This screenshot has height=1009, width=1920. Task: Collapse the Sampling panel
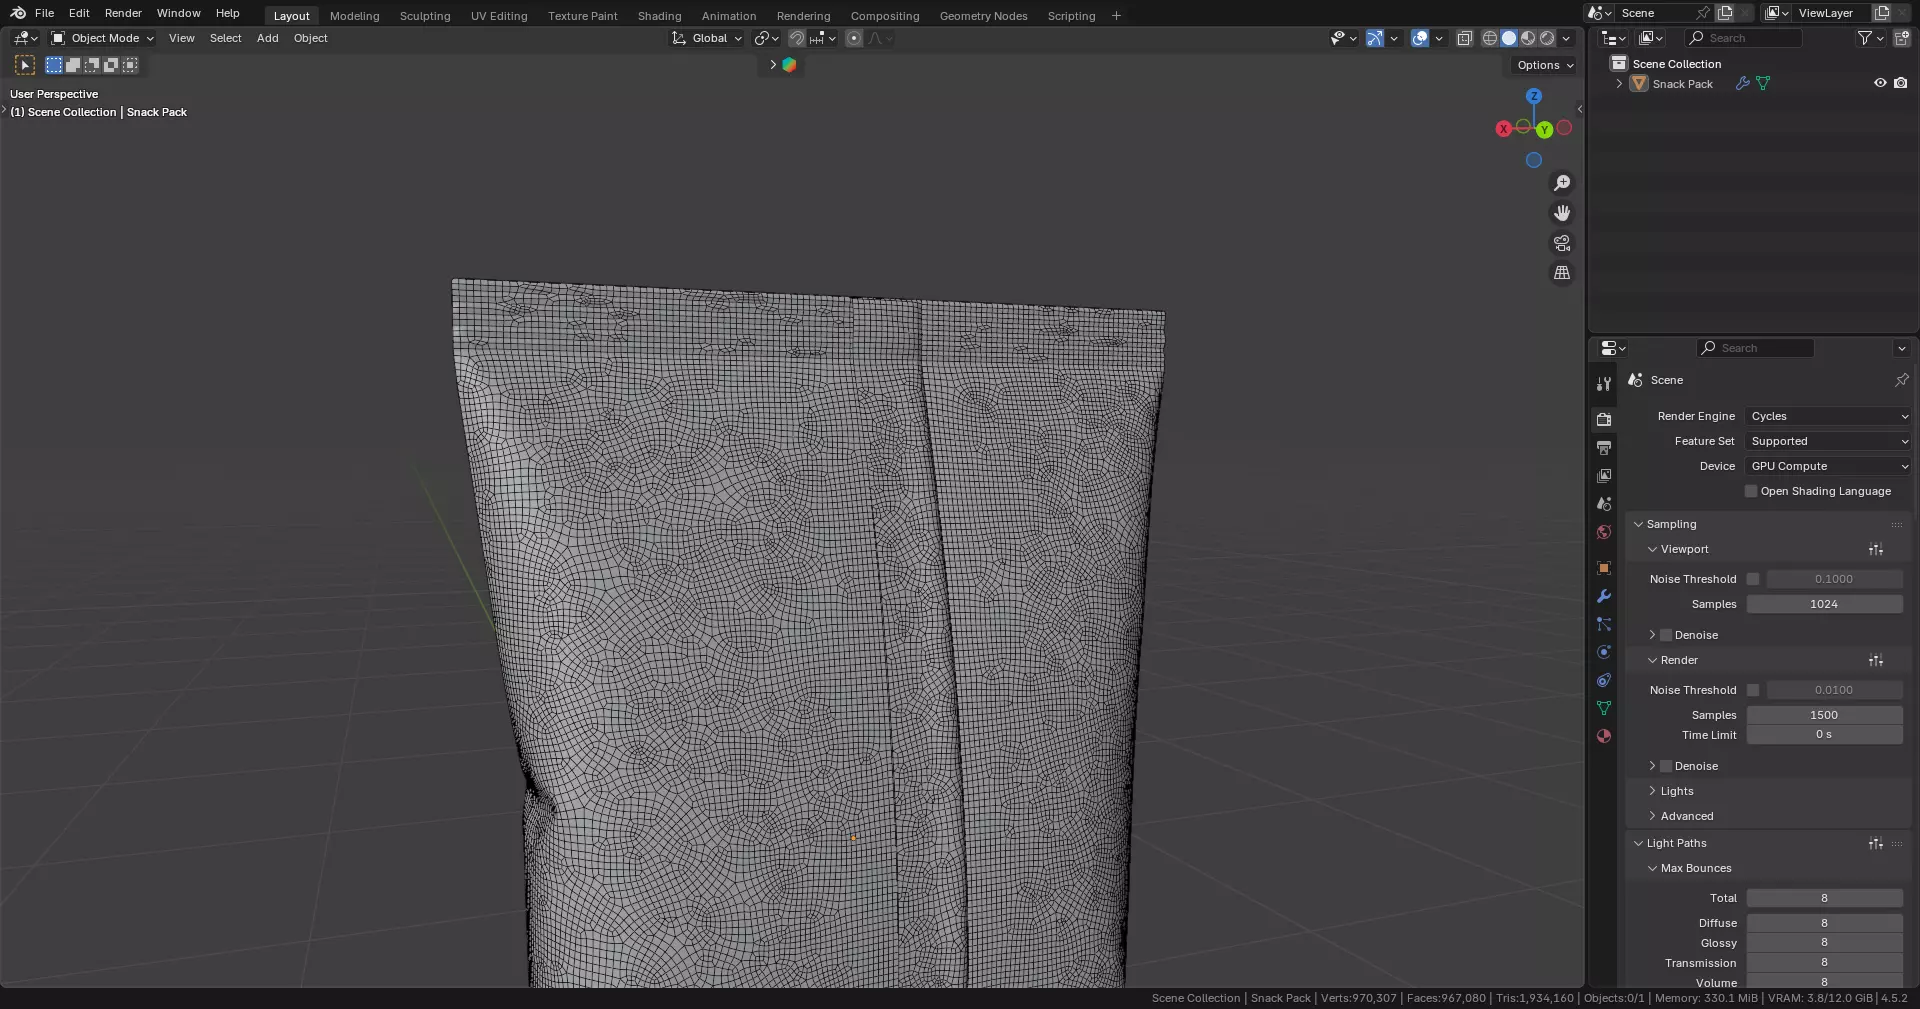pos(1638,524)
